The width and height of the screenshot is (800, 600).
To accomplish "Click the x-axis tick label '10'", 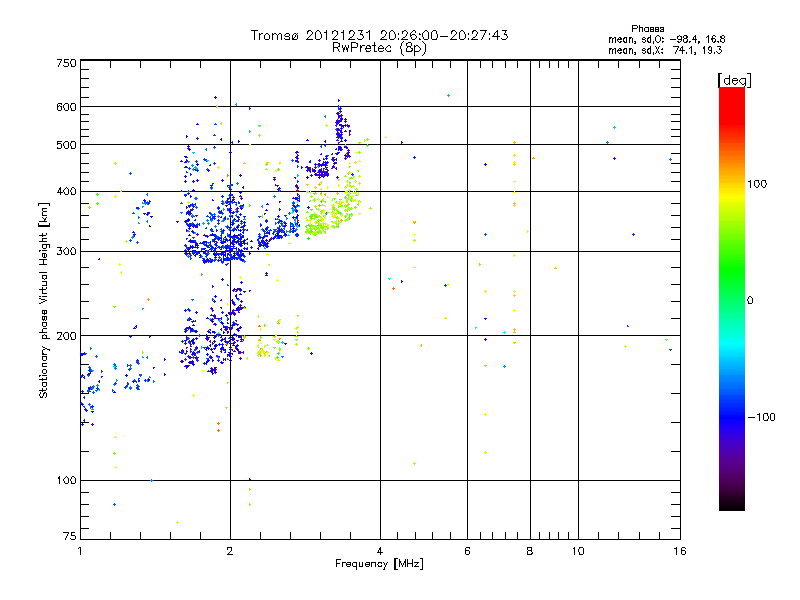I will coord(578,551).
